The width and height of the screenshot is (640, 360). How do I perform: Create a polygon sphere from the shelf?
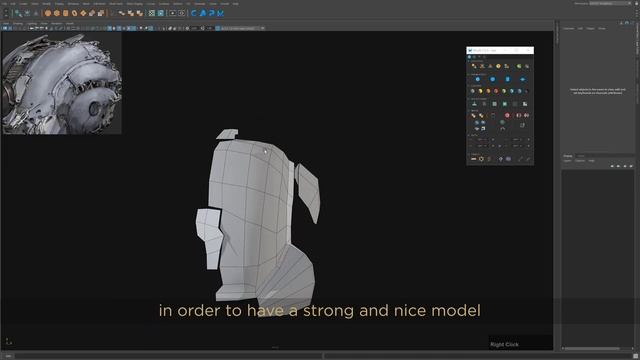click(48, 13)
